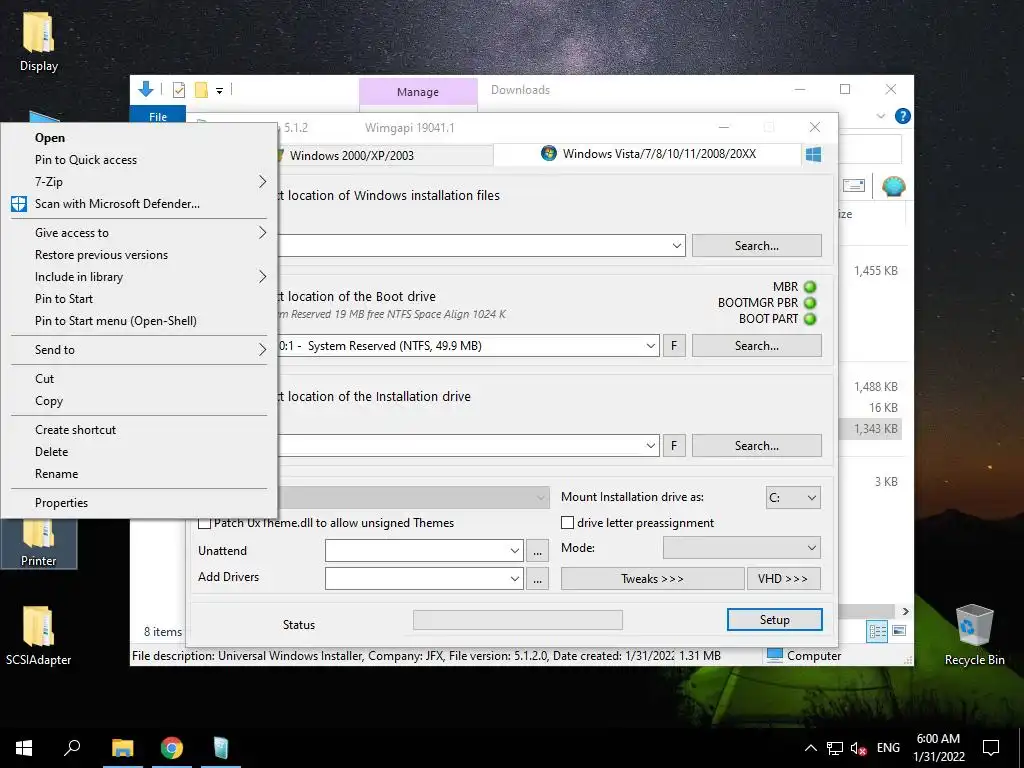Click the muted volume tray icon

[858, 748]
